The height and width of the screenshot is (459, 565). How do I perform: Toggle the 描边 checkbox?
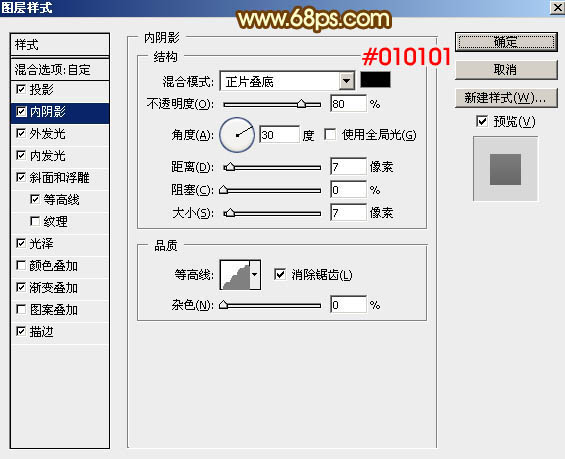[x=21, y=331]
